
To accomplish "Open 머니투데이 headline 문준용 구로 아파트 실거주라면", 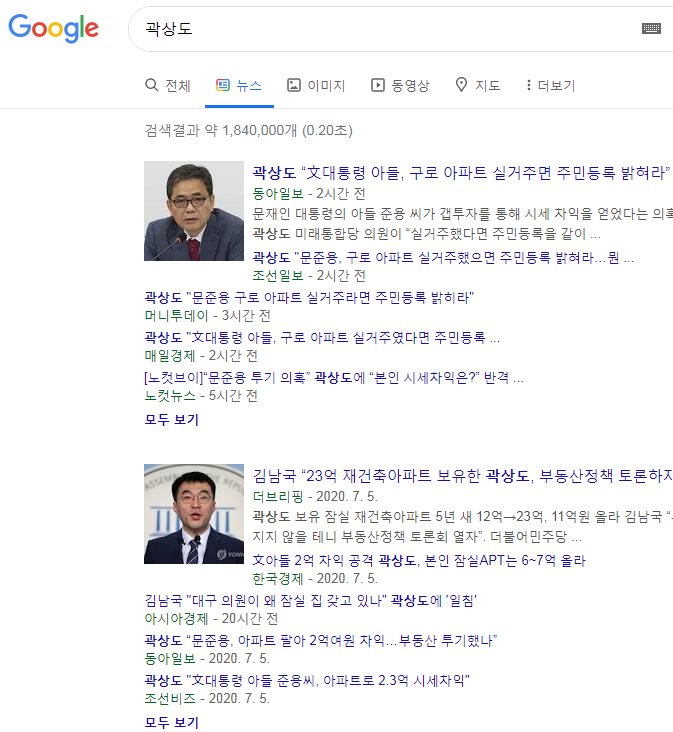I will click(x=309, y=297).
